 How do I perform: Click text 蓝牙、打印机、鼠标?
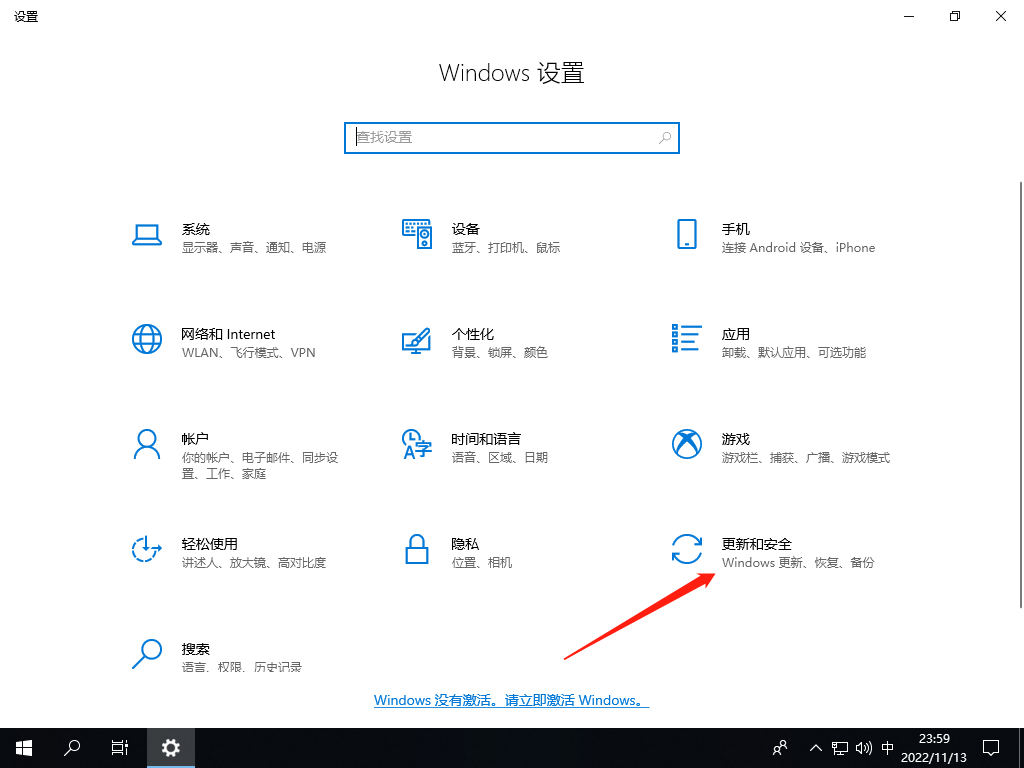[x=506, y=248]
